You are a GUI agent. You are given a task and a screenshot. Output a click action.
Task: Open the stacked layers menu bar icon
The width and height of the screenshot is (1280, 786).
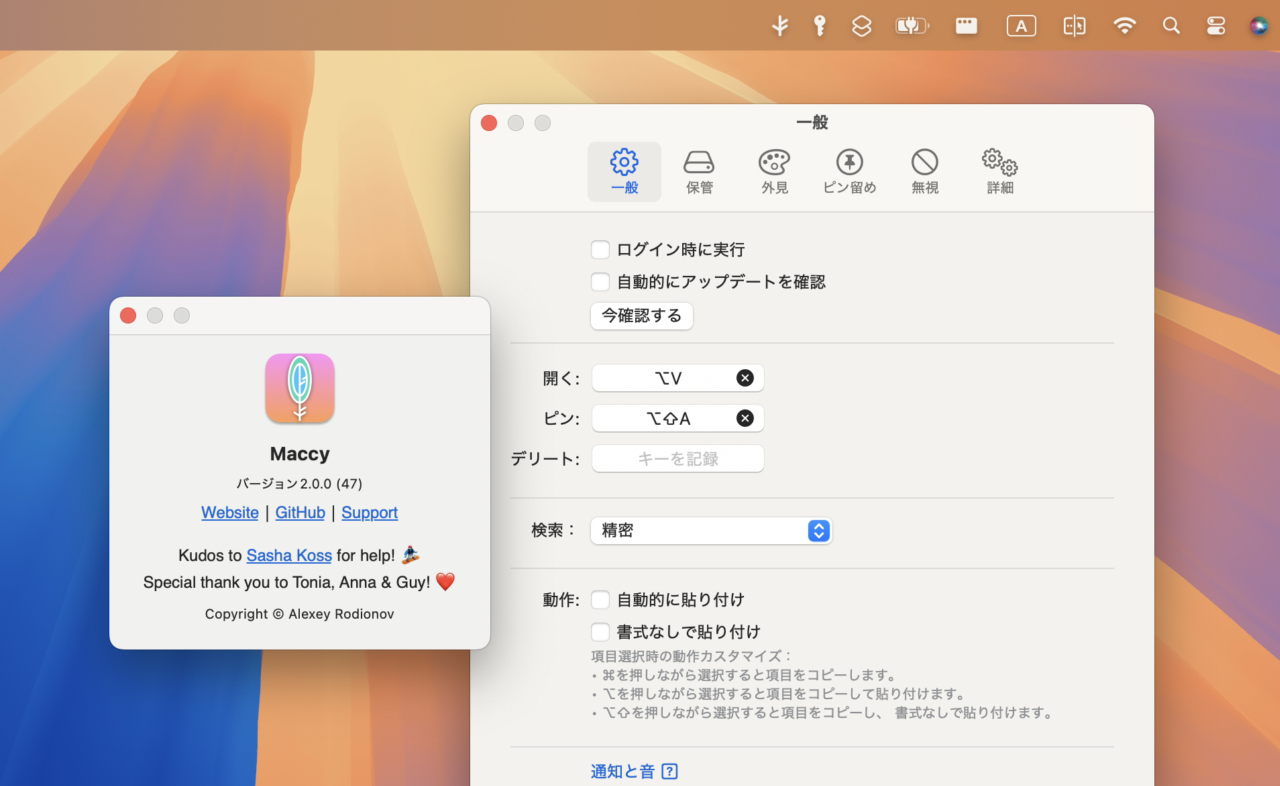(862, 26)
